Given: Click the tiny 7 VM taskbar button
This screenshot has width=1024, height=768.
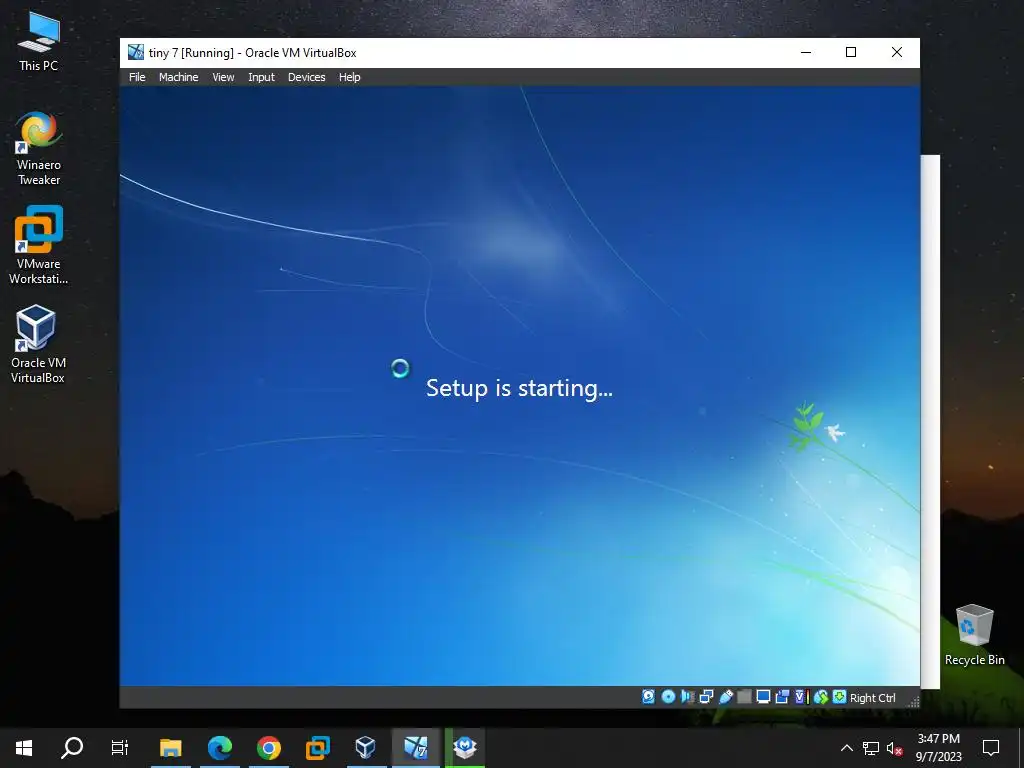Looking at the screenshot, I should pyautogui.click(x=415, y=748).
